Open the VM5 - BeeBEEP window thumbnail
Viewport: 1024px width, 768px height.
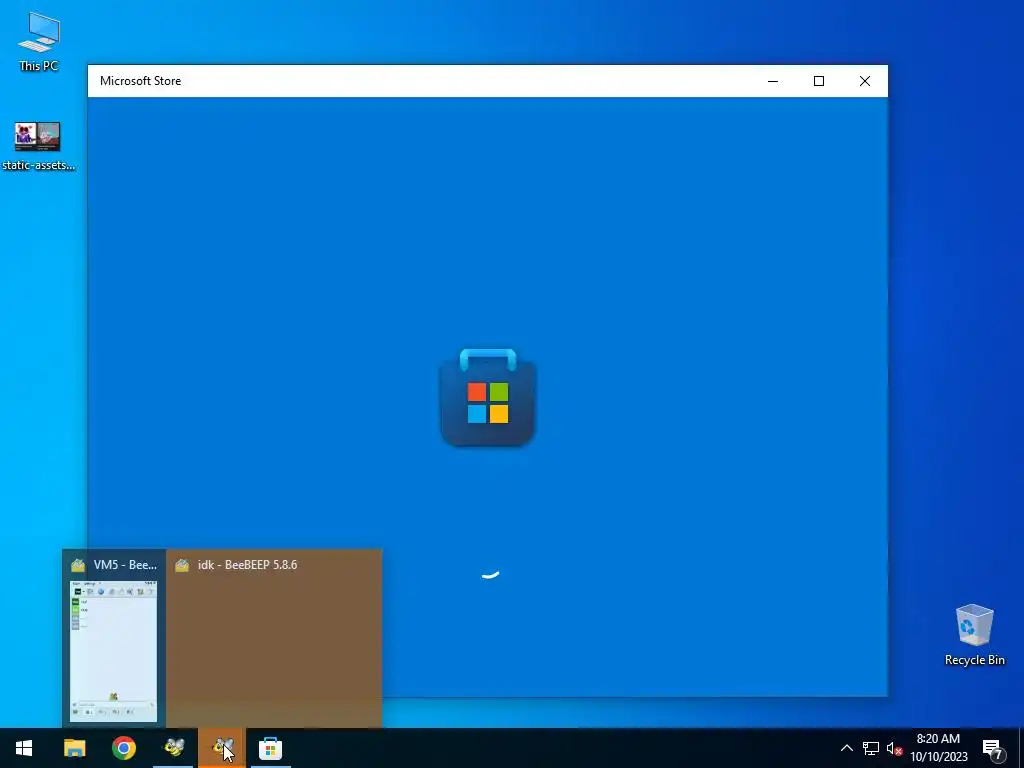click(114, 651)
